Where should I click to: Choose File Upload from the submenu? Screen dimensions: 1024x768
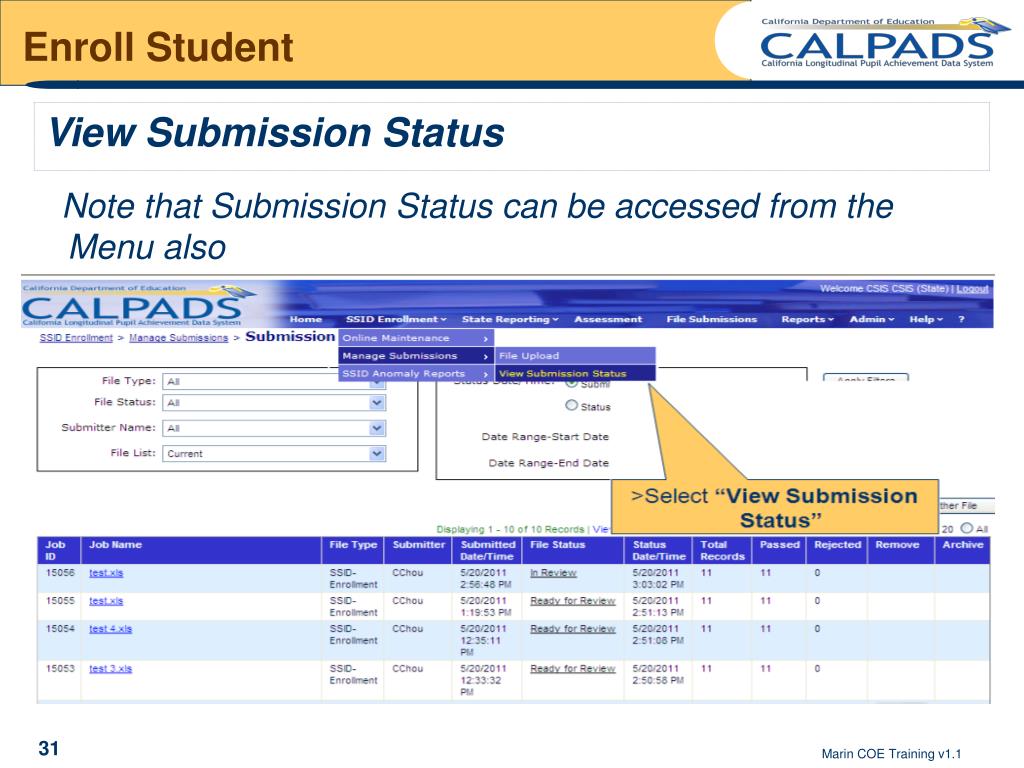575,356
